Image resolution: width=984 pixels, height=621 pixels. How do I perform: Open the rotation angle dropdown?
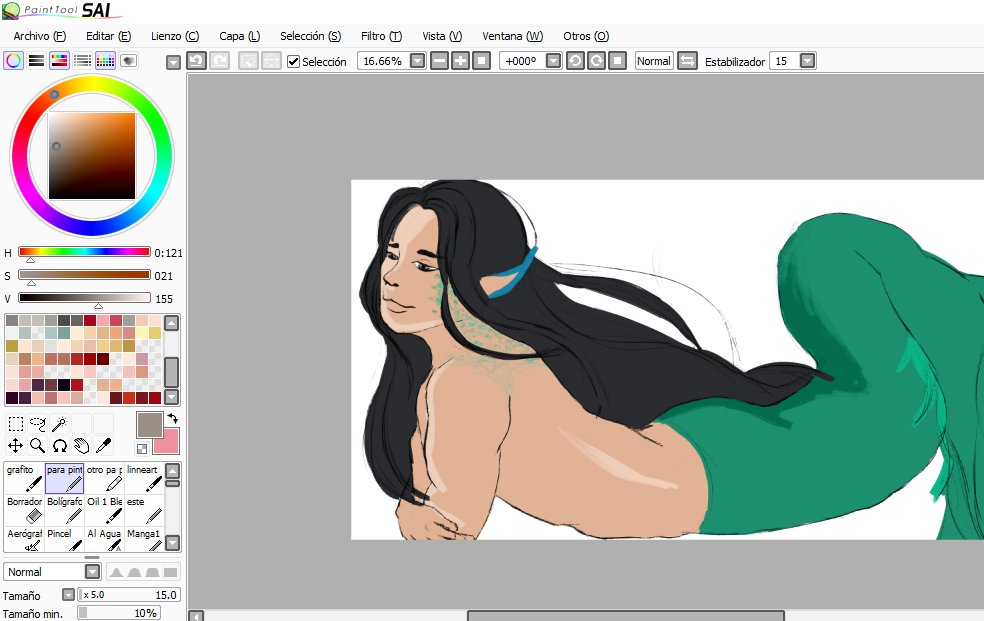pyautogui.click(x=553, y=61)
